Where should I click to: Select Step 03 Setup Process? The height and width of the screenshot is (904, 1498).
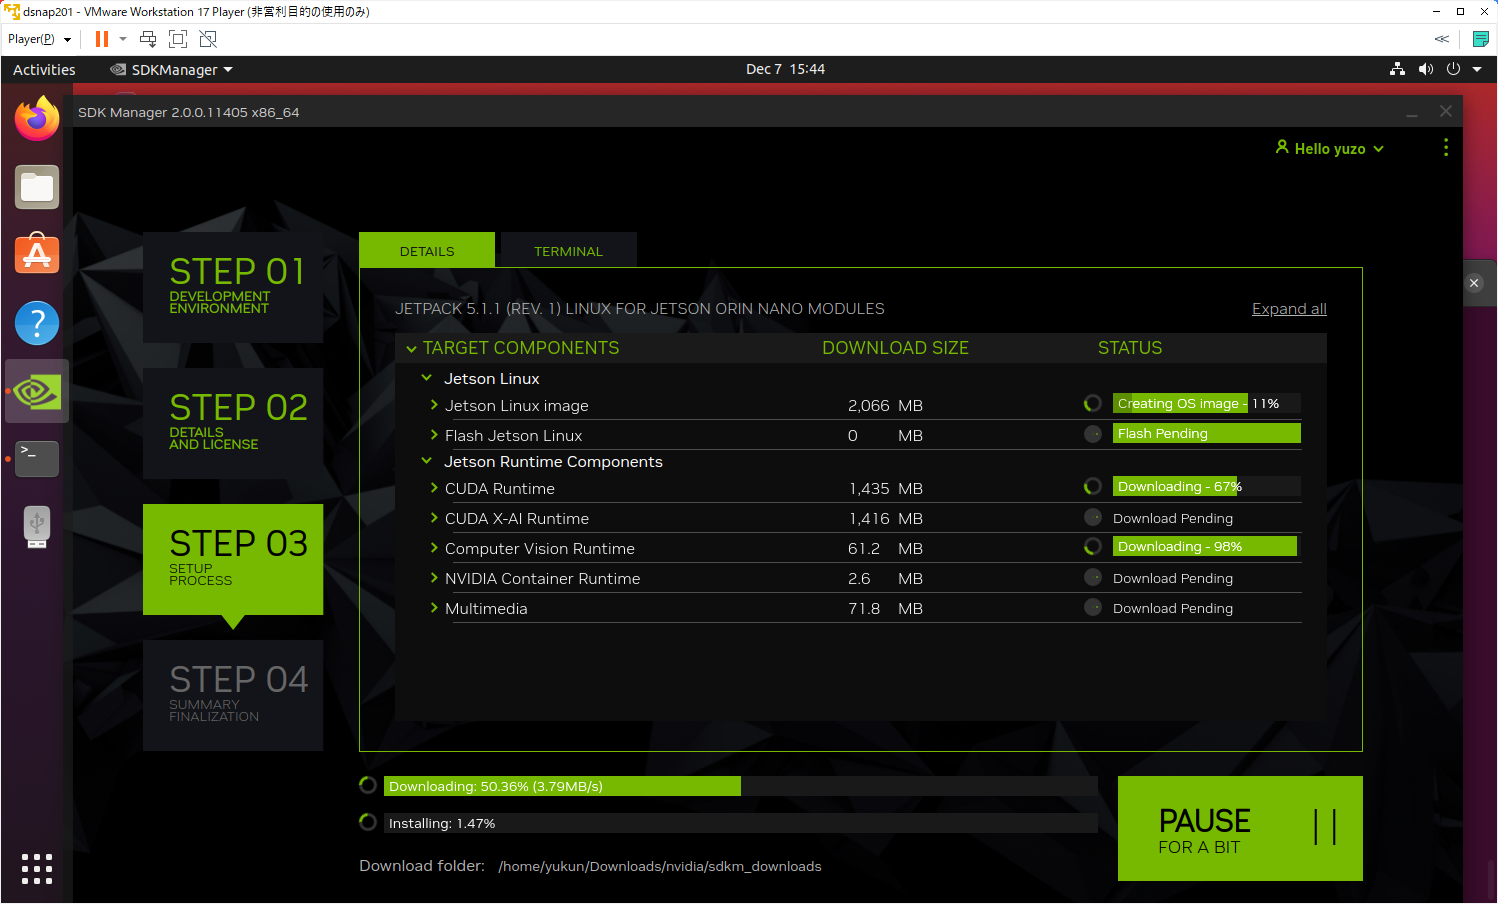pos(233,559)
